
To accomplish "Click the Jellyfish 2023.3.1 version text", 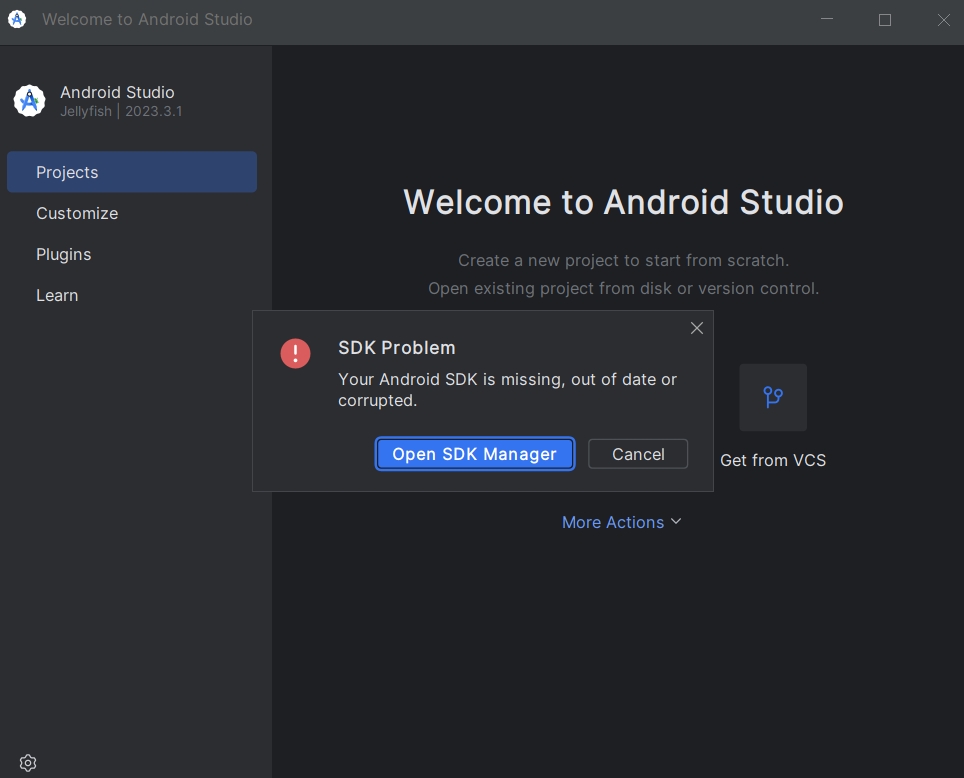I will pyautogui.click(x=121, y=111).
